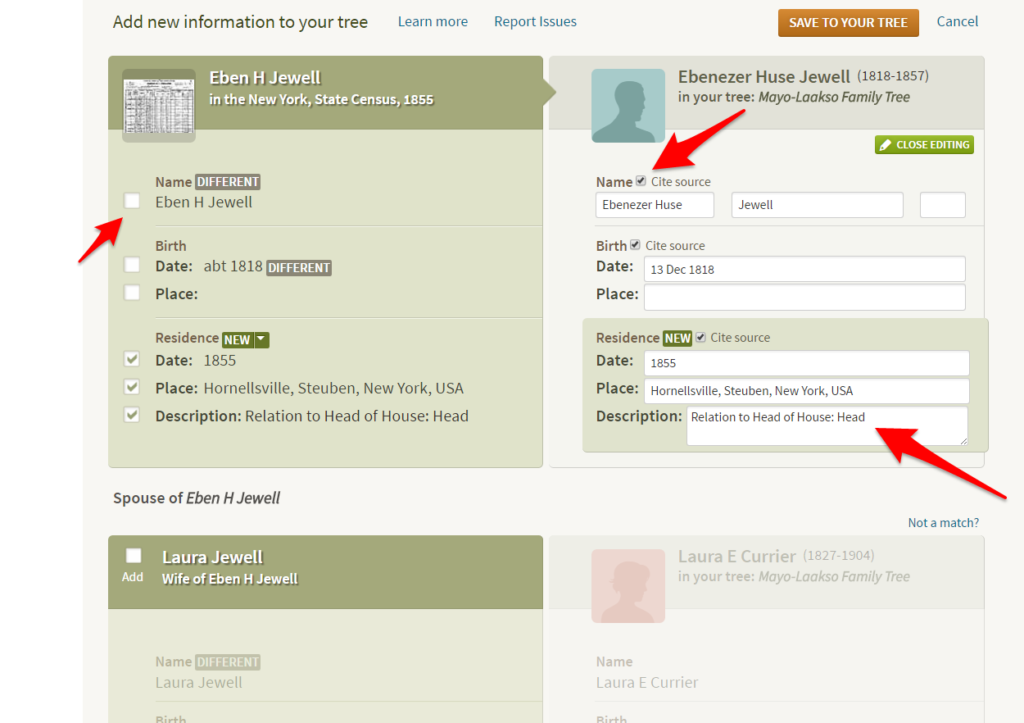Screen dimensions: 1024x723
Task: Toggle Cite source checkbox for Name
Action: 641,181
